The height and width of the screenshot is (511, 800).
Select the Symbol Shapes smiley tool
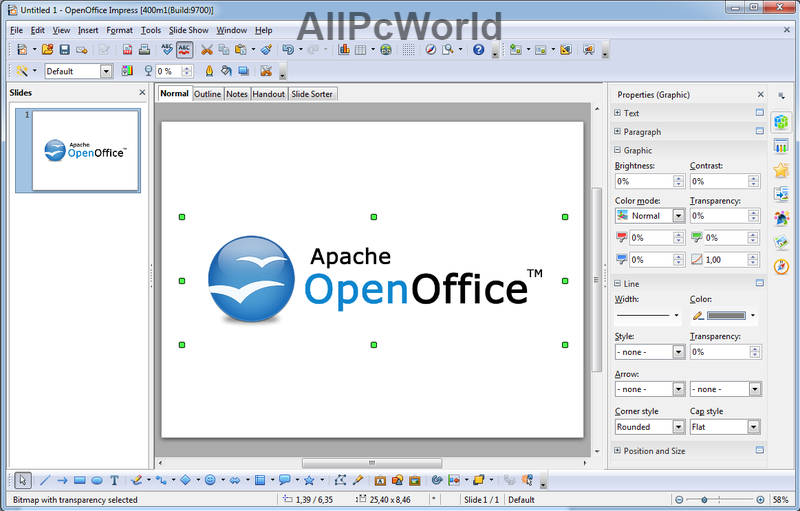pos(210,480)
